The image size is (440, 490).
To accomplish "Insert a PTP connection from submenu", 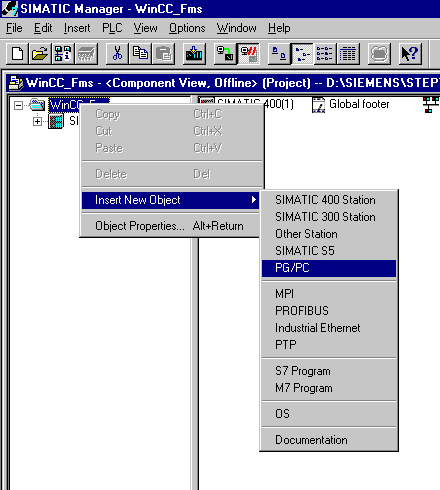I will (x=329, y=345).
